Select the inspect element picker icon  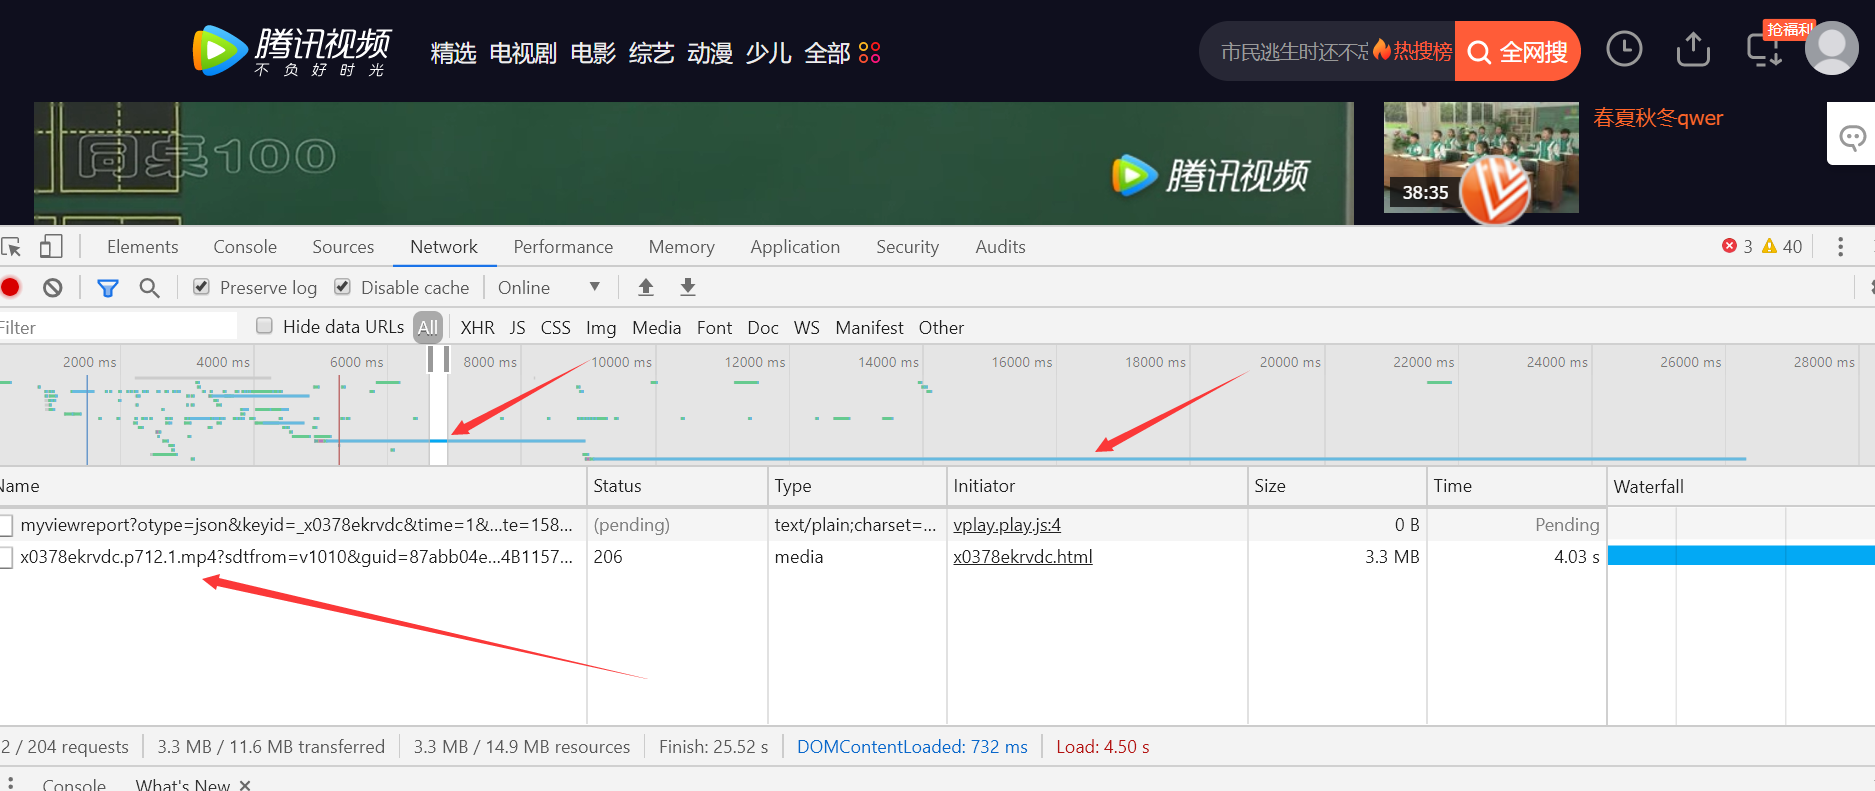click(12, 247)
